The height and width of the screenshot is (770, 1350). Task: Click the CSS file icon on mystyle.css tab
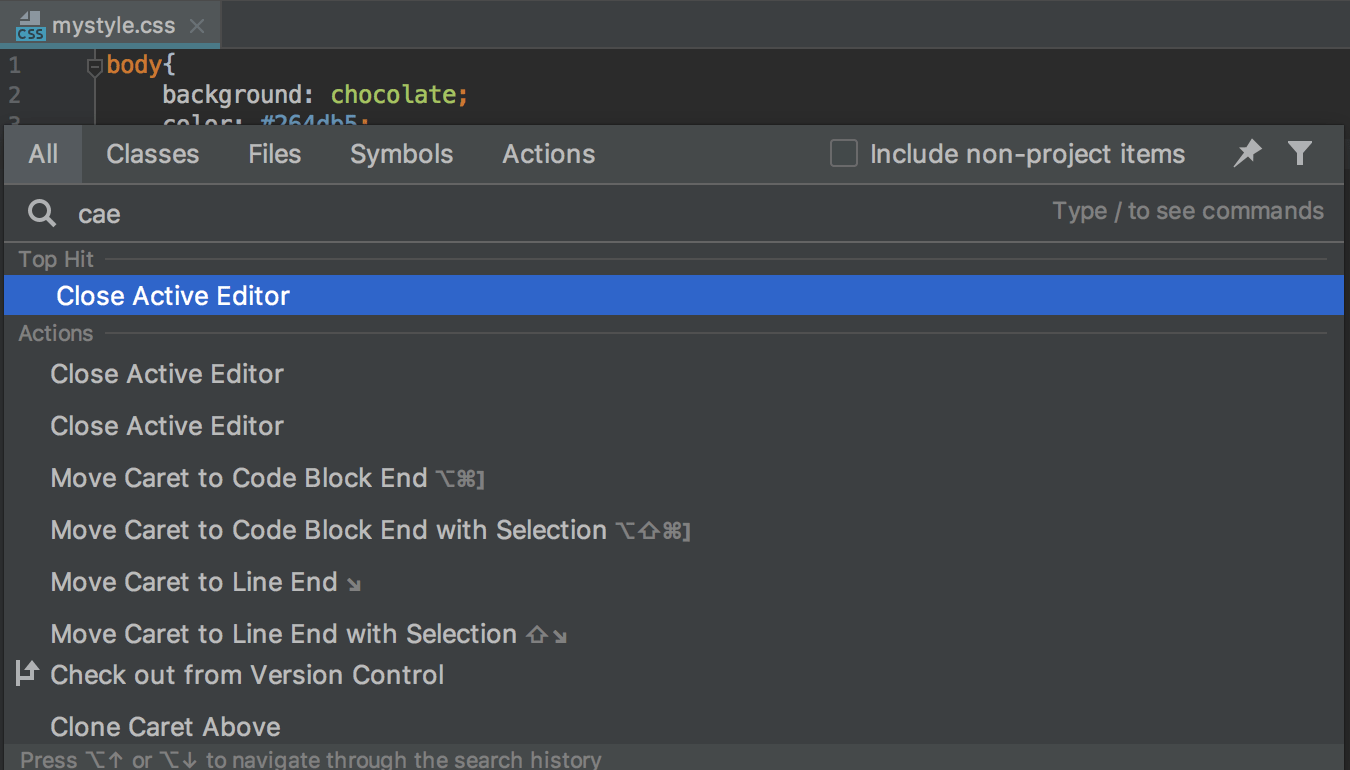click(30, 26)
